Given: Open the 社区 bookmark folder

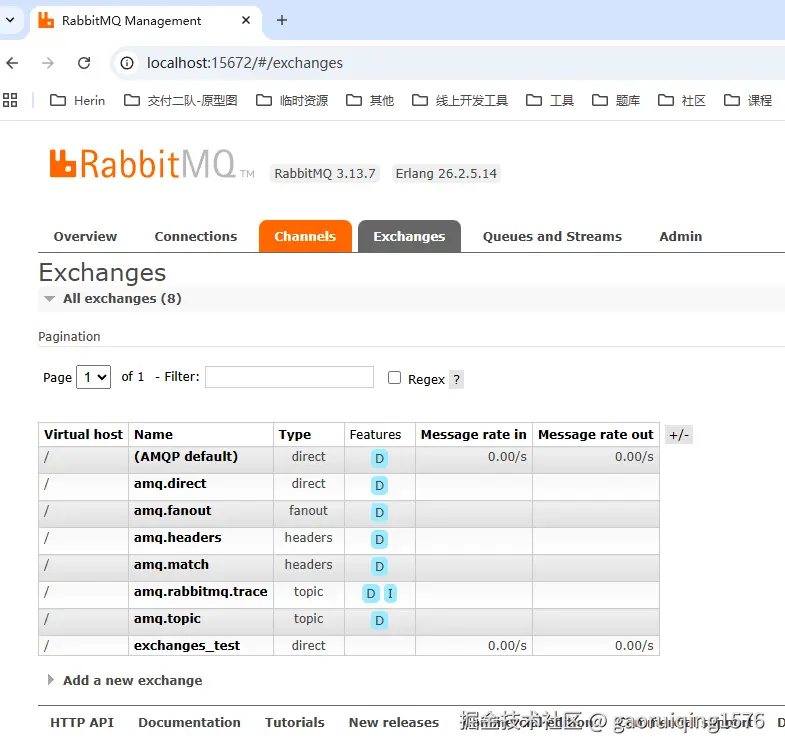Looking at the screenshot, I should click(x=682, y=101).
